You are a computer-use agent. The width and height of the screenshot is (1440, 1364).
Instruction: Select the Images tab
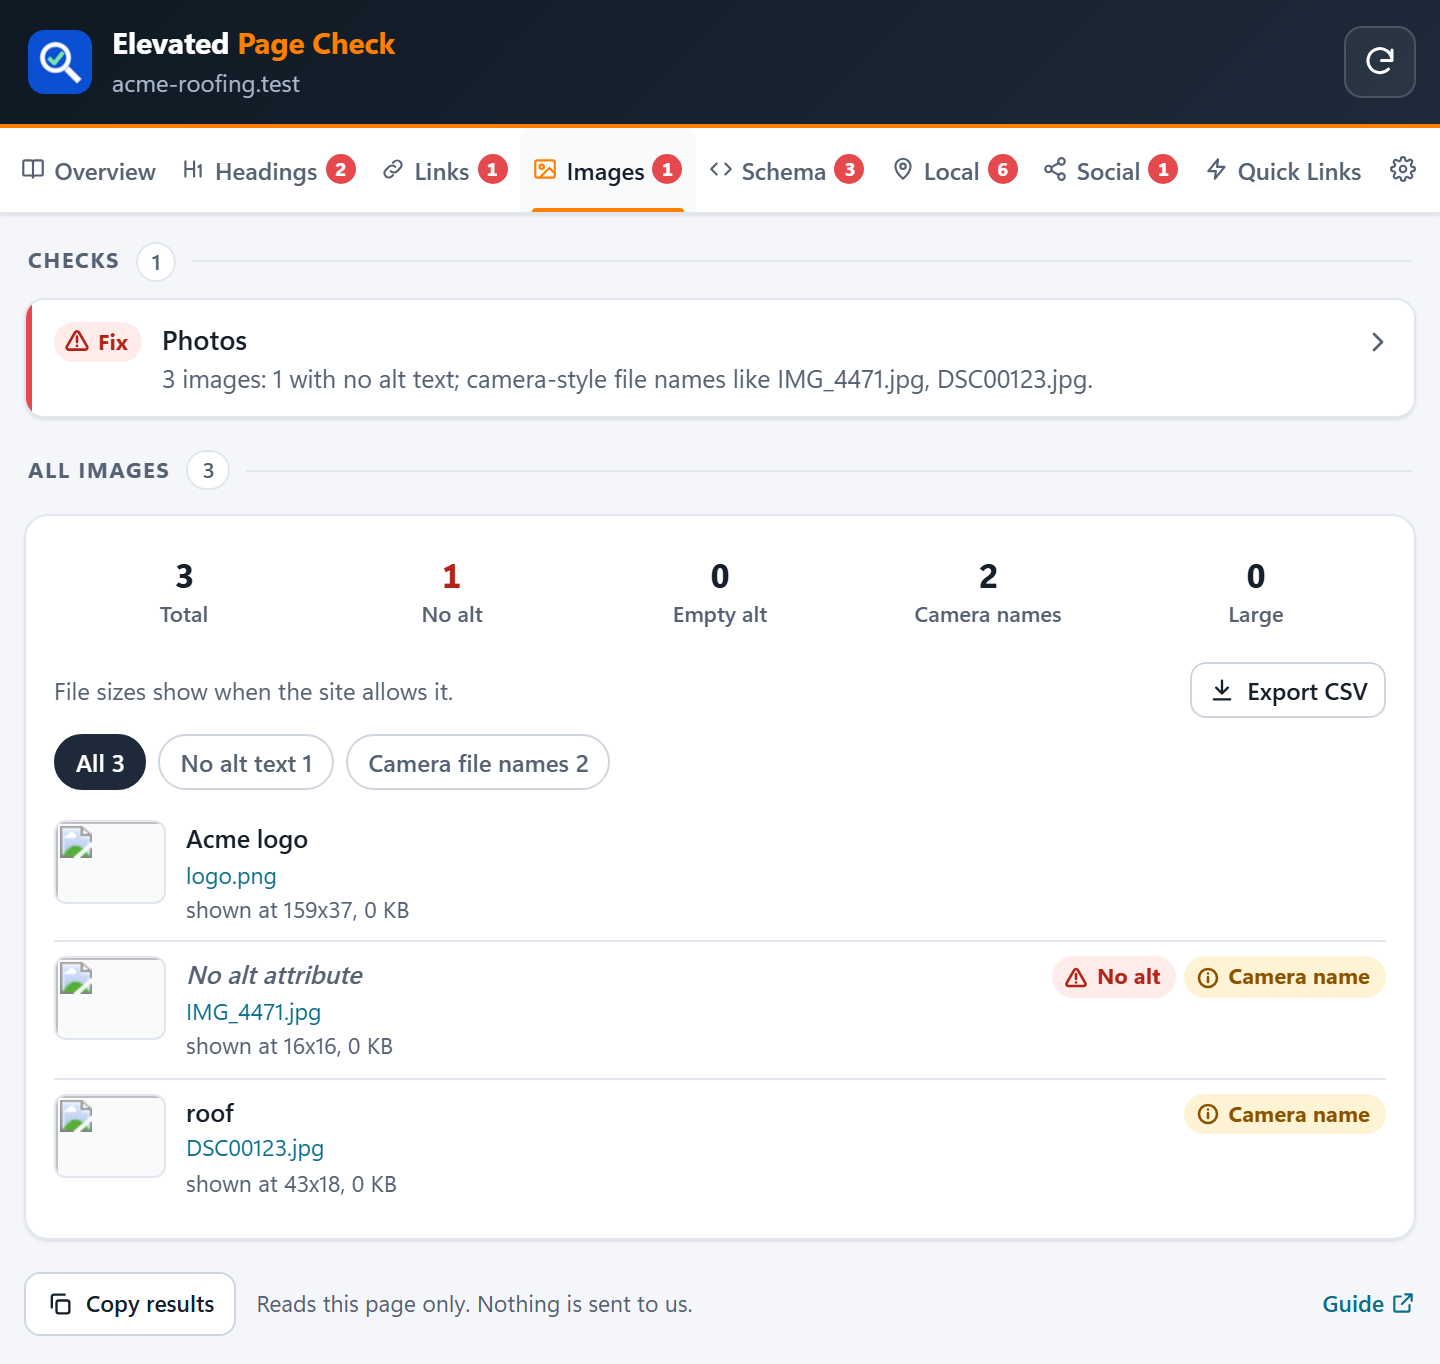[x=608, y=171]
